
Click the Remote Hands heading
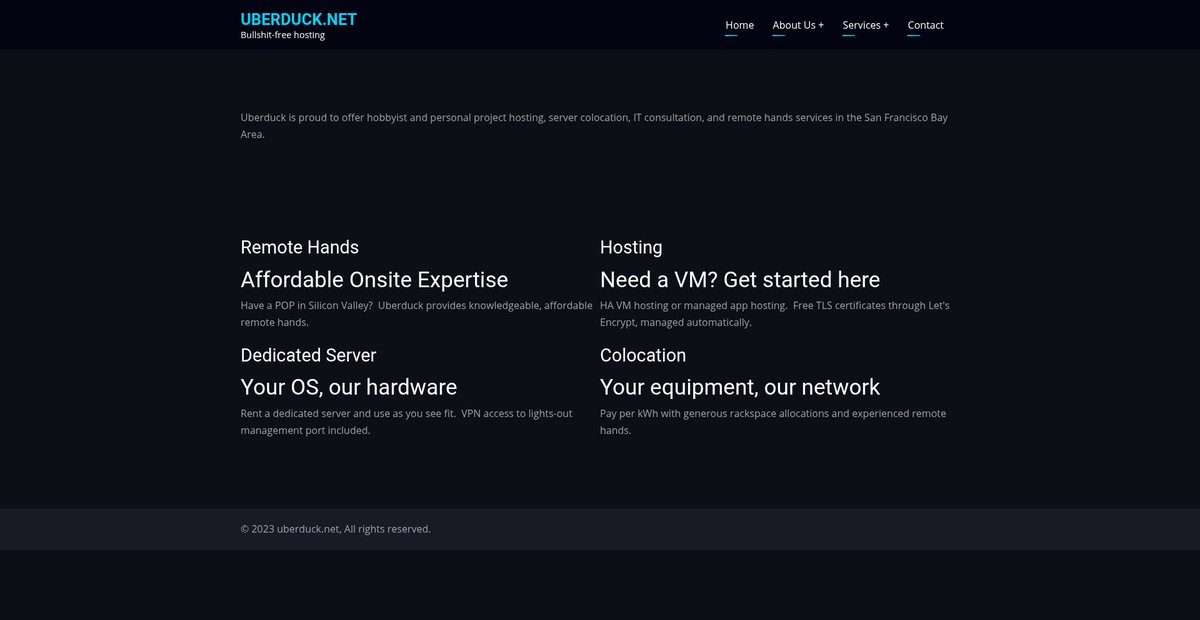pos(299,247)
